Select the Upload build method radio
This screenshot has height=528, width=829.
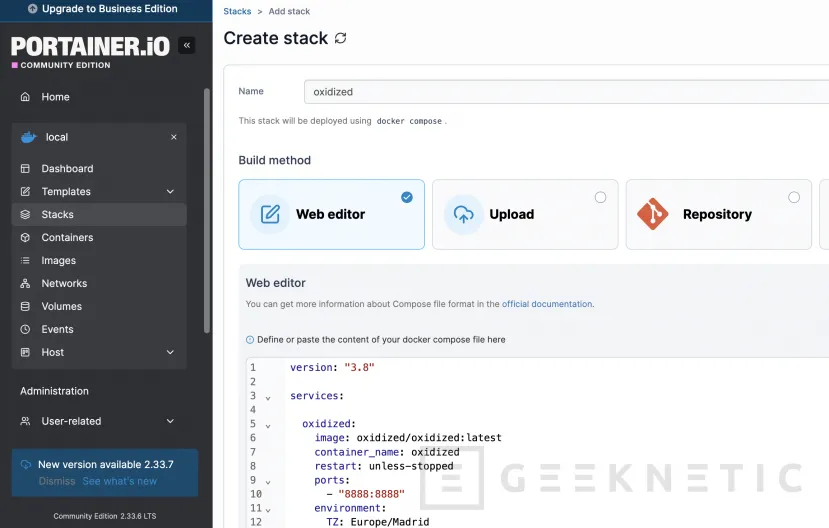601,197
